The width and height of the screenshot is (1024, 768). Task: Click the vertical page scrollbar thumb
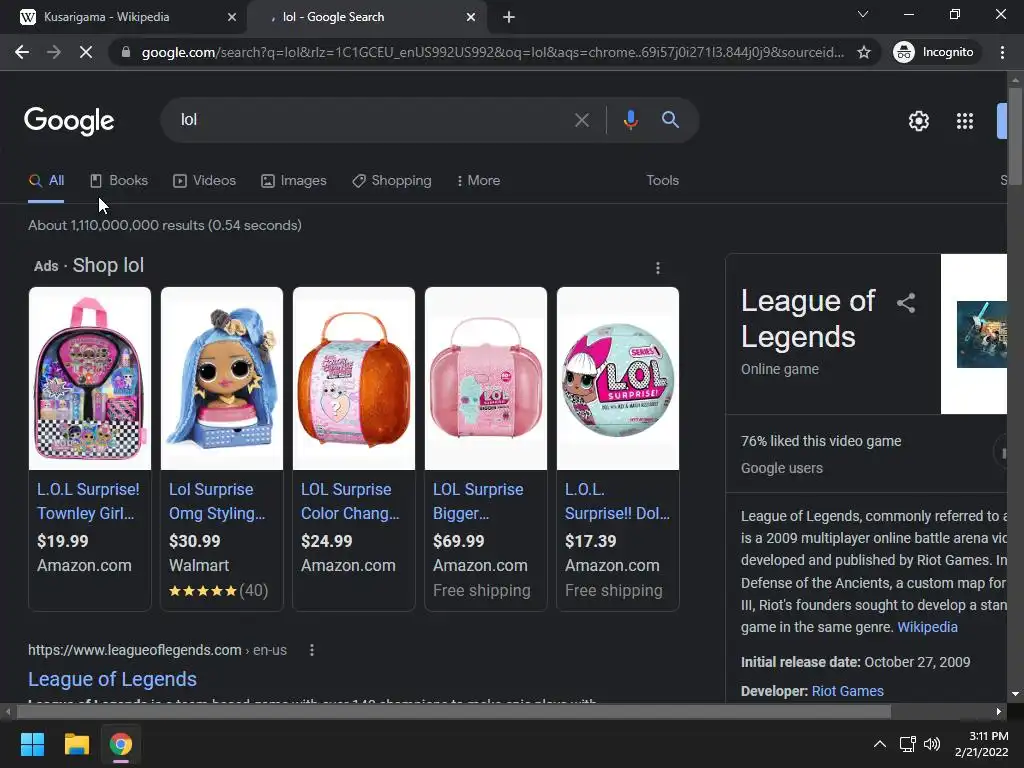point(1015,136)
